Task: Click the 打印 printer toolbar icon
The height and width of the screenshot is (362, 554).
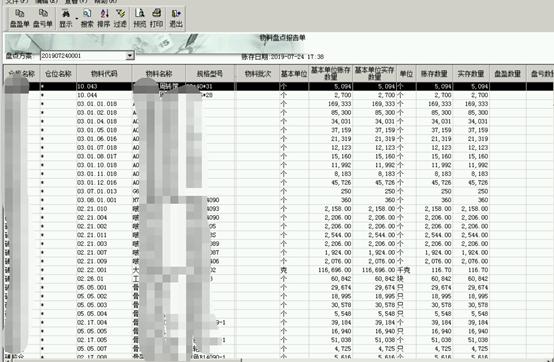Action: [156, 18]
